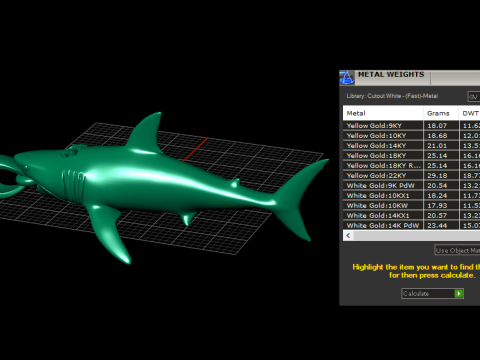Click the 20.54 grams value
Screen dimensions: 480x360
click(437, 186)
